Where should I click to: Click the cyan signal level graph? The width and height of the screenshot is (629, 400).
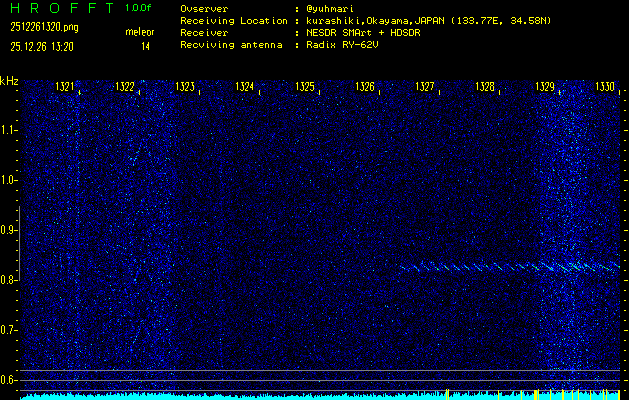300,396
